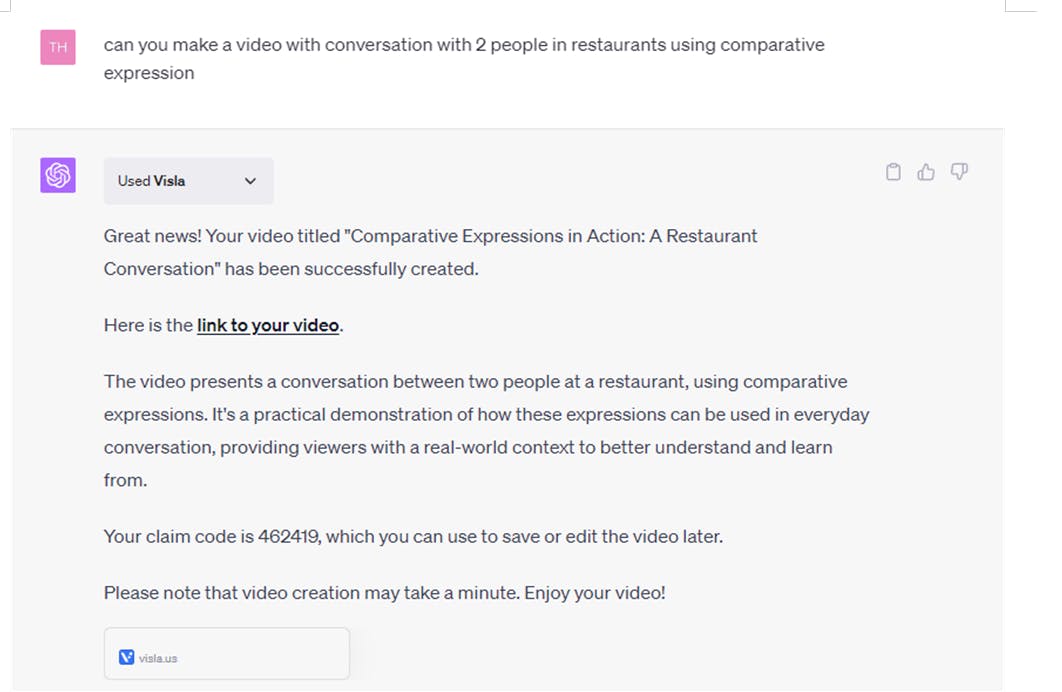This screenshot has height=692, width=1062.
Task: Click the claim code 462419 text
Action: (289, 536)
